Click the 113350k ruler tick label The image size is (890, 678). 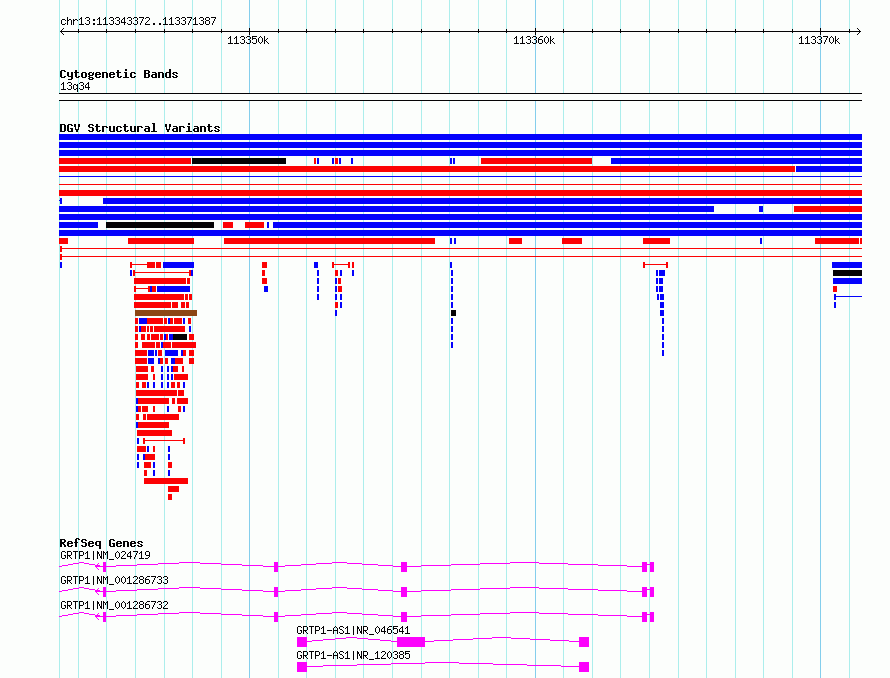coord(248,40)
